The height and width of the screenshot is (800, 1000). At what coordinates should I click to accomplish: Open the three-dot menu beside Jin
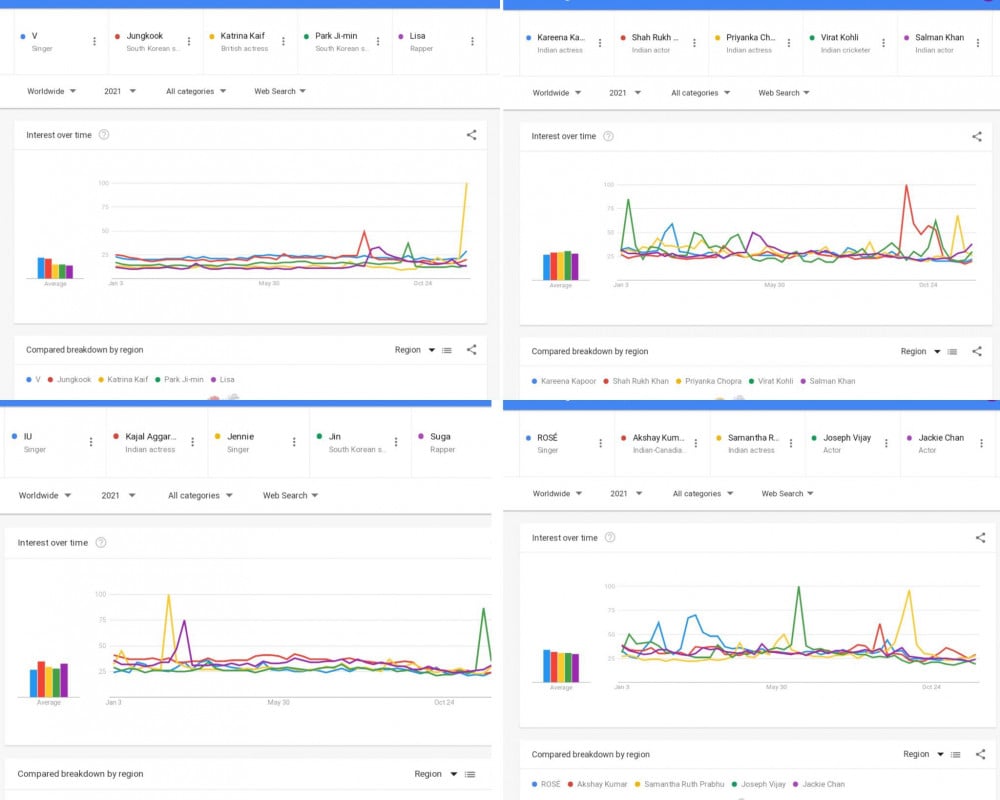396,442
